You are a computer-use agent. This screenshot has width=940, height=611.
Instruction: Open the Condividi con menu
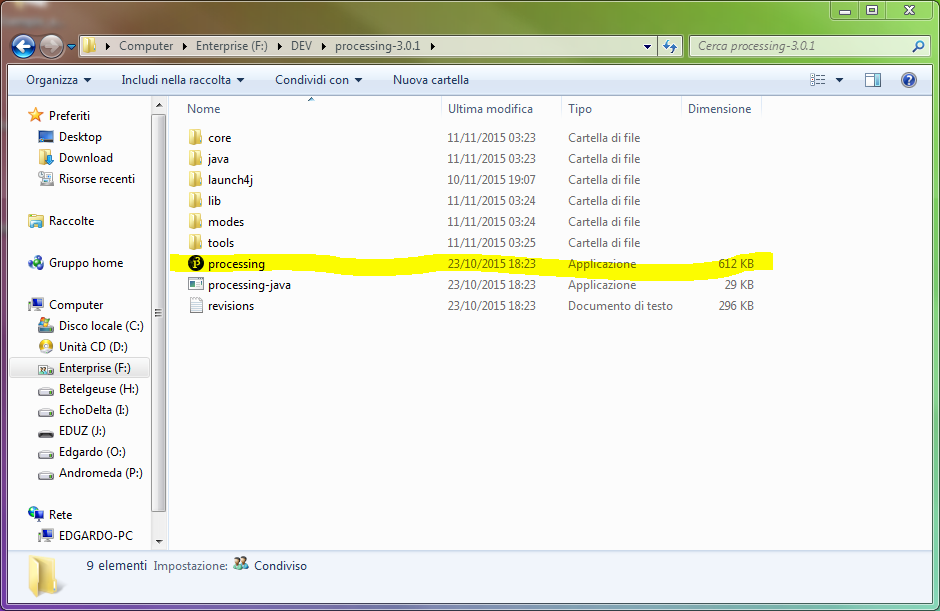[x=318, y=80]
